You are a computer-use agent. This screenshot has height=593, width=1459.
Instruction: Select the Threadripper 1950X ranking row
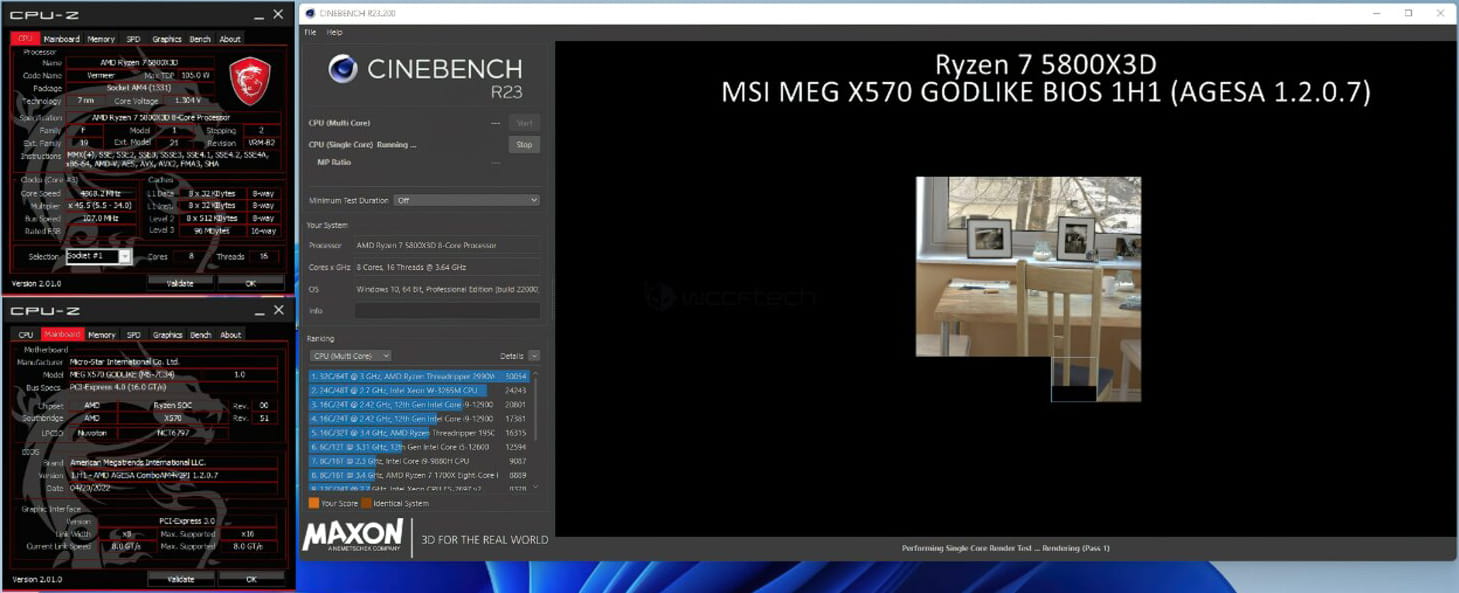419,433
